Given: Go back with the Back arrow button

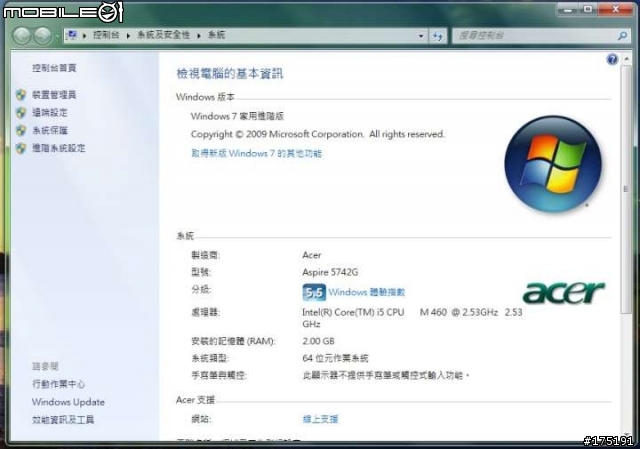Looking at the screenshot, I should click(22, 36).
